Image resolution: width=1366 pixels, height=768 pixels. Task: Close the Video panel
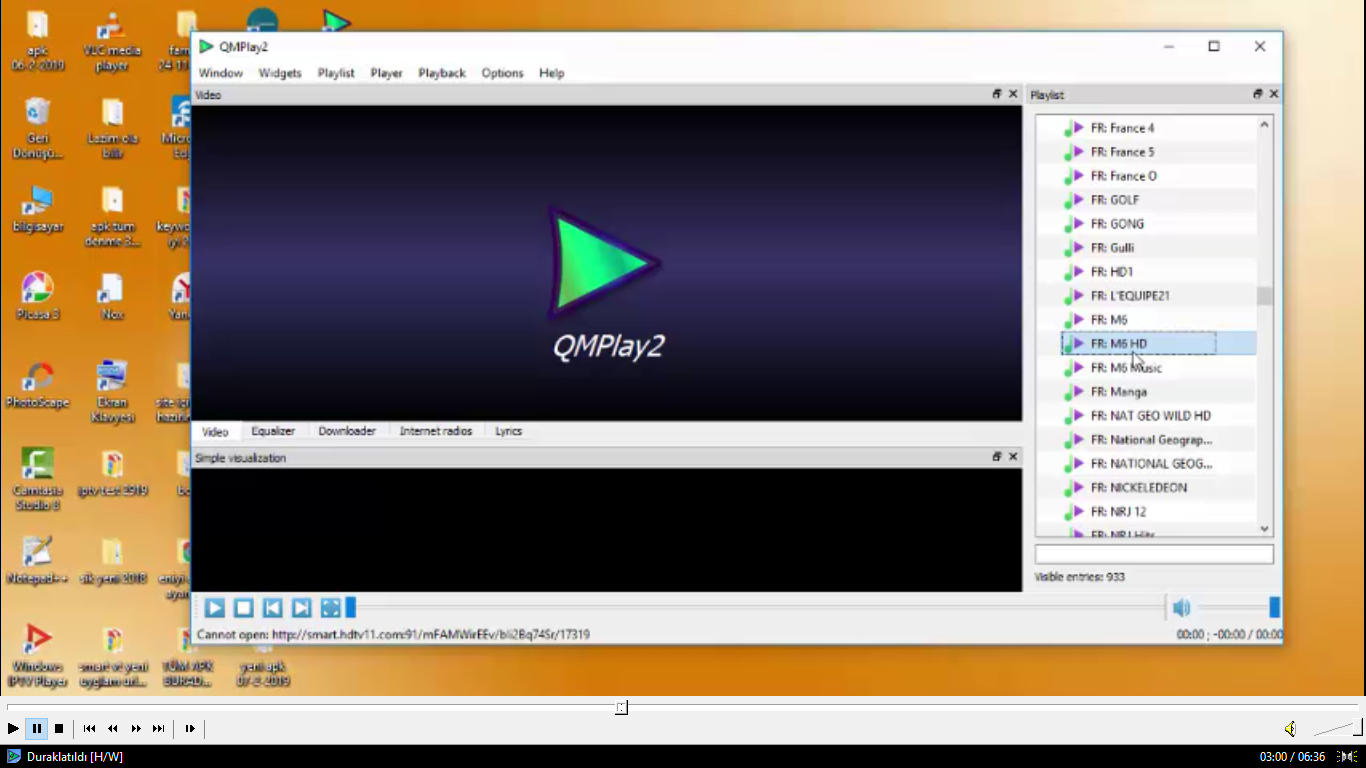click(1013, 94)
